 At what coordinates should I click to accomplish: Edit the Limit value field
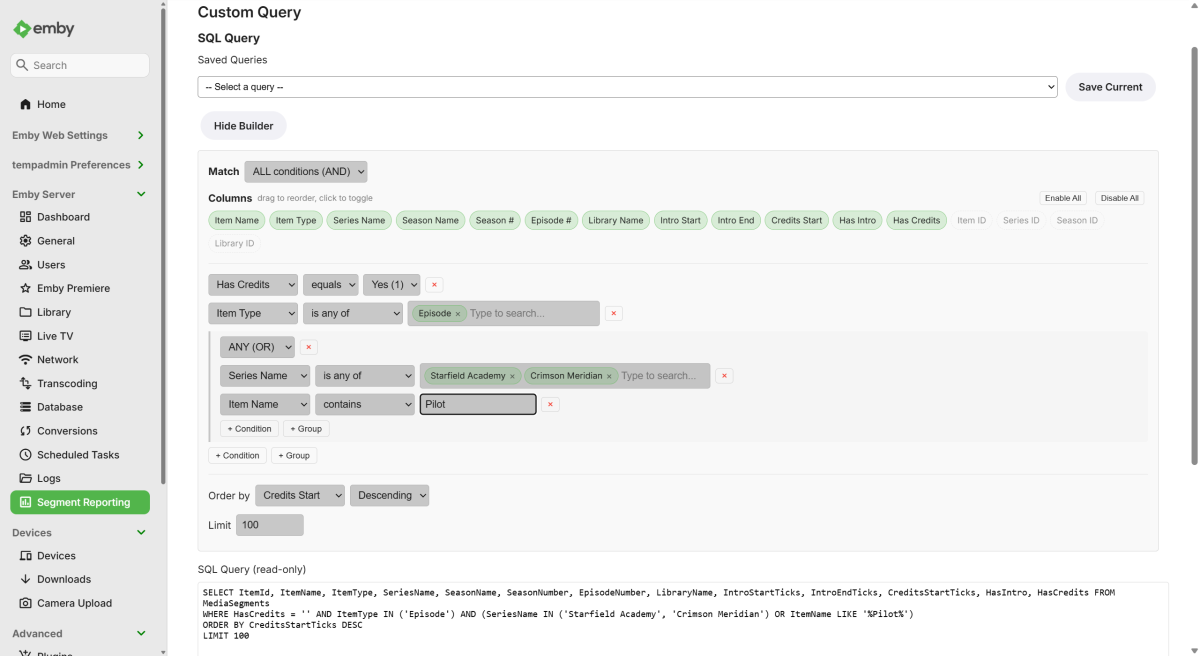tap(269, 524)
